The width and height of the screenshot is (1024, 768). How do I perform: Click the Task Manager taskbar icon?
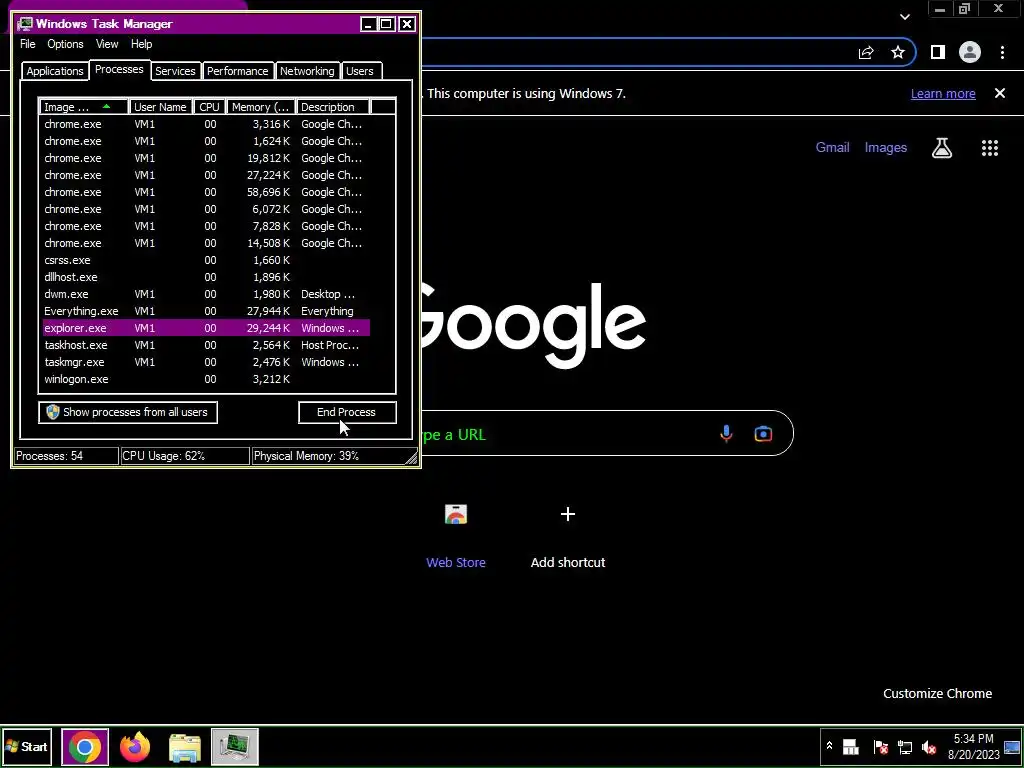(x=235, y=747)
